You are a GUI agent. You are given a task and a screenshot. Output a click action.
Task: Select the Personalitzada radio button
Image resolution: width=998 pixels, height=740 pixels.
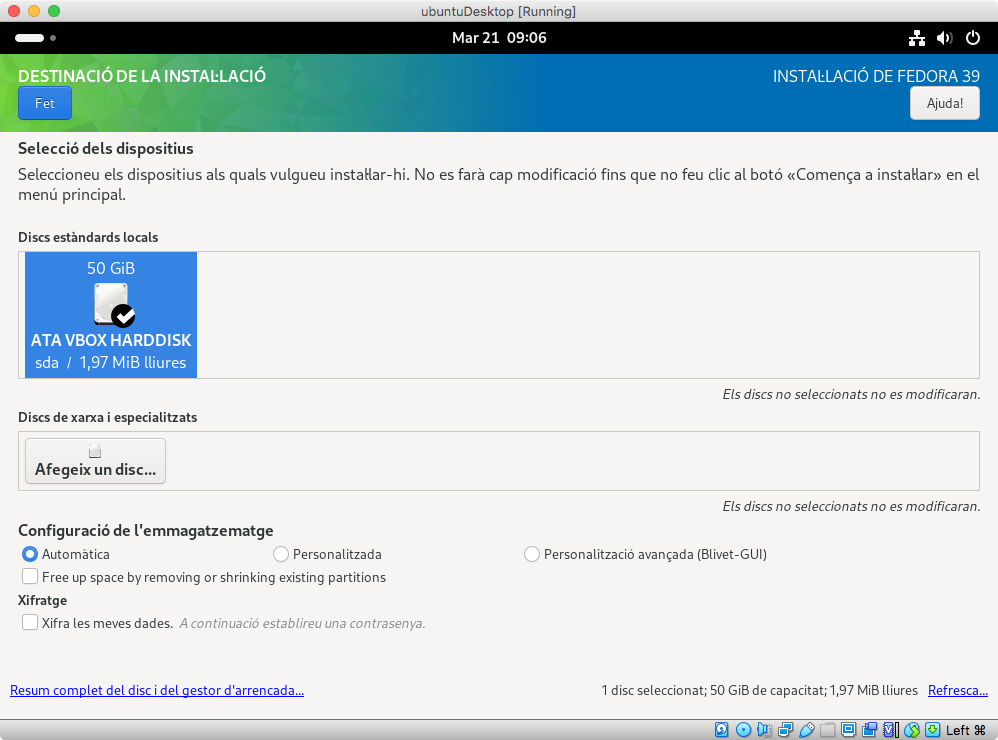pos(281,554)
